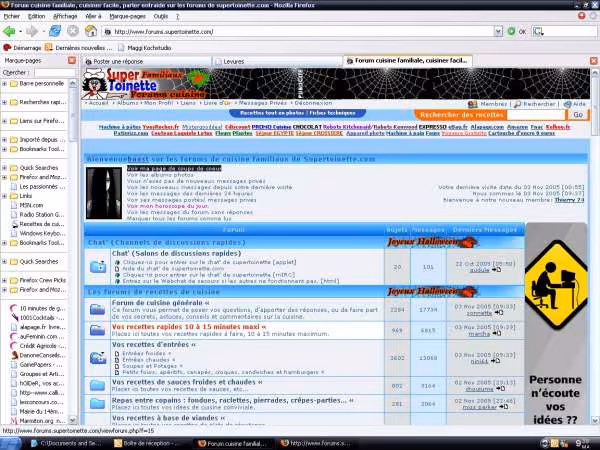Click last-post arrow in the Chat' row
Viewport: 600px width, 450px height.
pyautogui.click(x=497, y=270)
